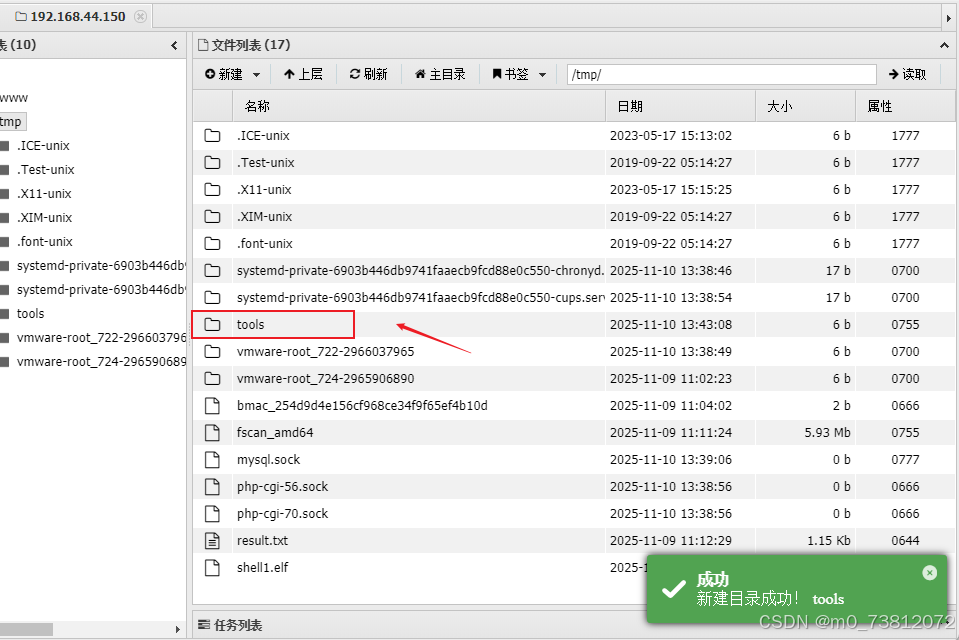Click the tools folder icon in file list
This screenshot has width=959, height=640.
(x=212, y=324)
